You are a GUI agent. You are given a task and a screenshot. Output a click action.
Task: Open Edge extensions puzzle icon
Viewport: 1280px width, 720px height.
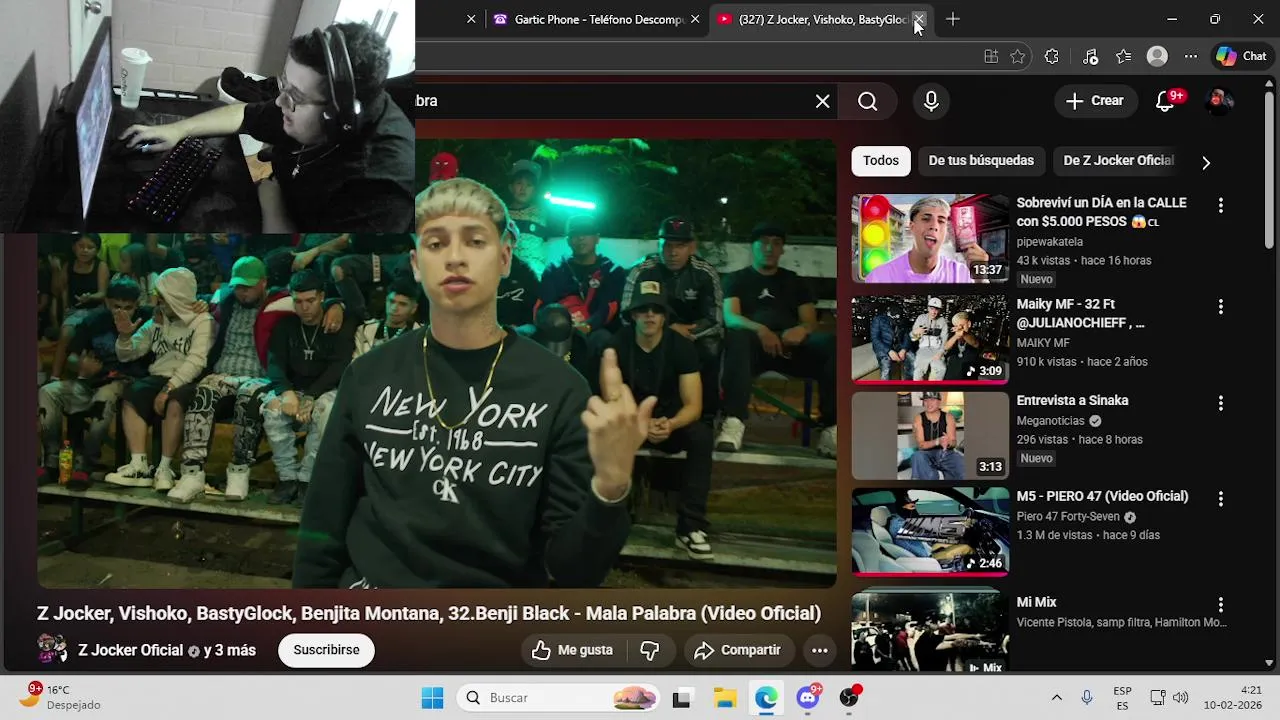(x=1051, y=57)
